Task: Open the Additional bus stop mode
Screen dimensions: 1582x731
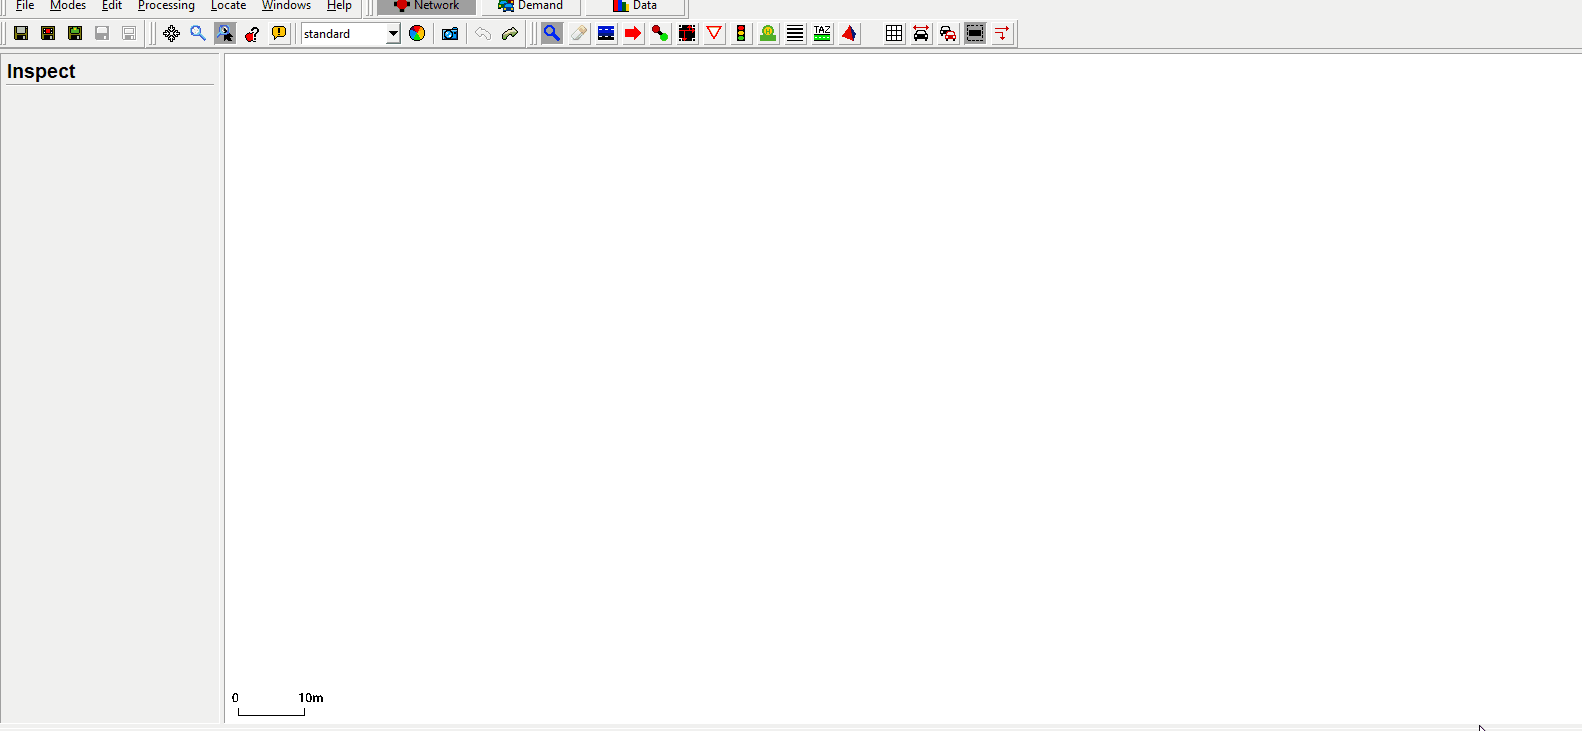Action: [768, 33]
